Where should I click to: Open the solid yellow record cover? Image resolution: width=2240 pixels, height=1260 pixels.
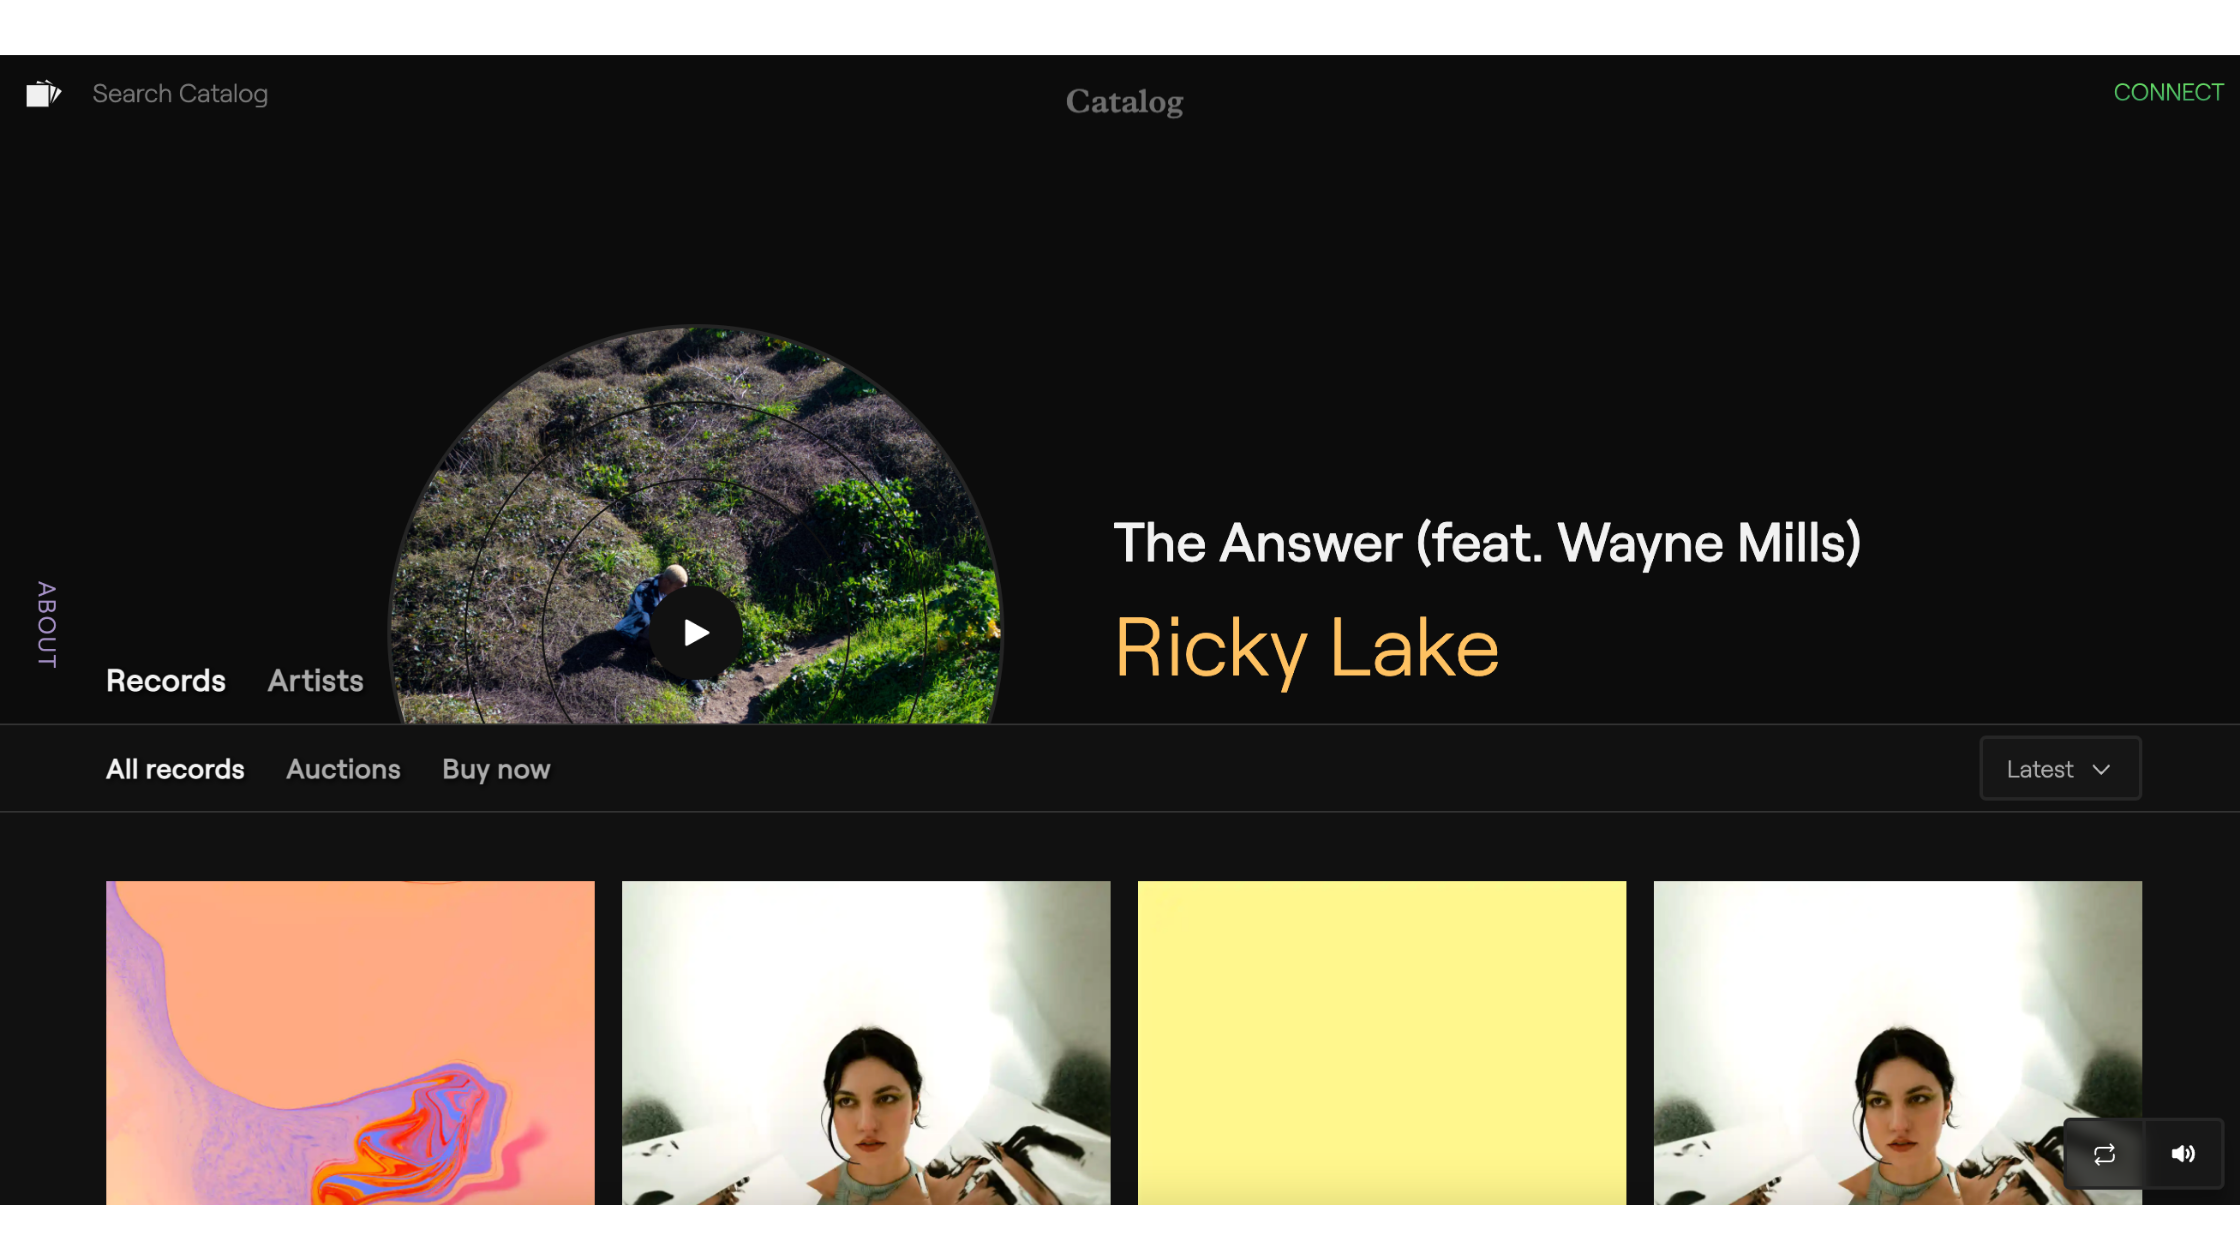coord(1382,1042)
